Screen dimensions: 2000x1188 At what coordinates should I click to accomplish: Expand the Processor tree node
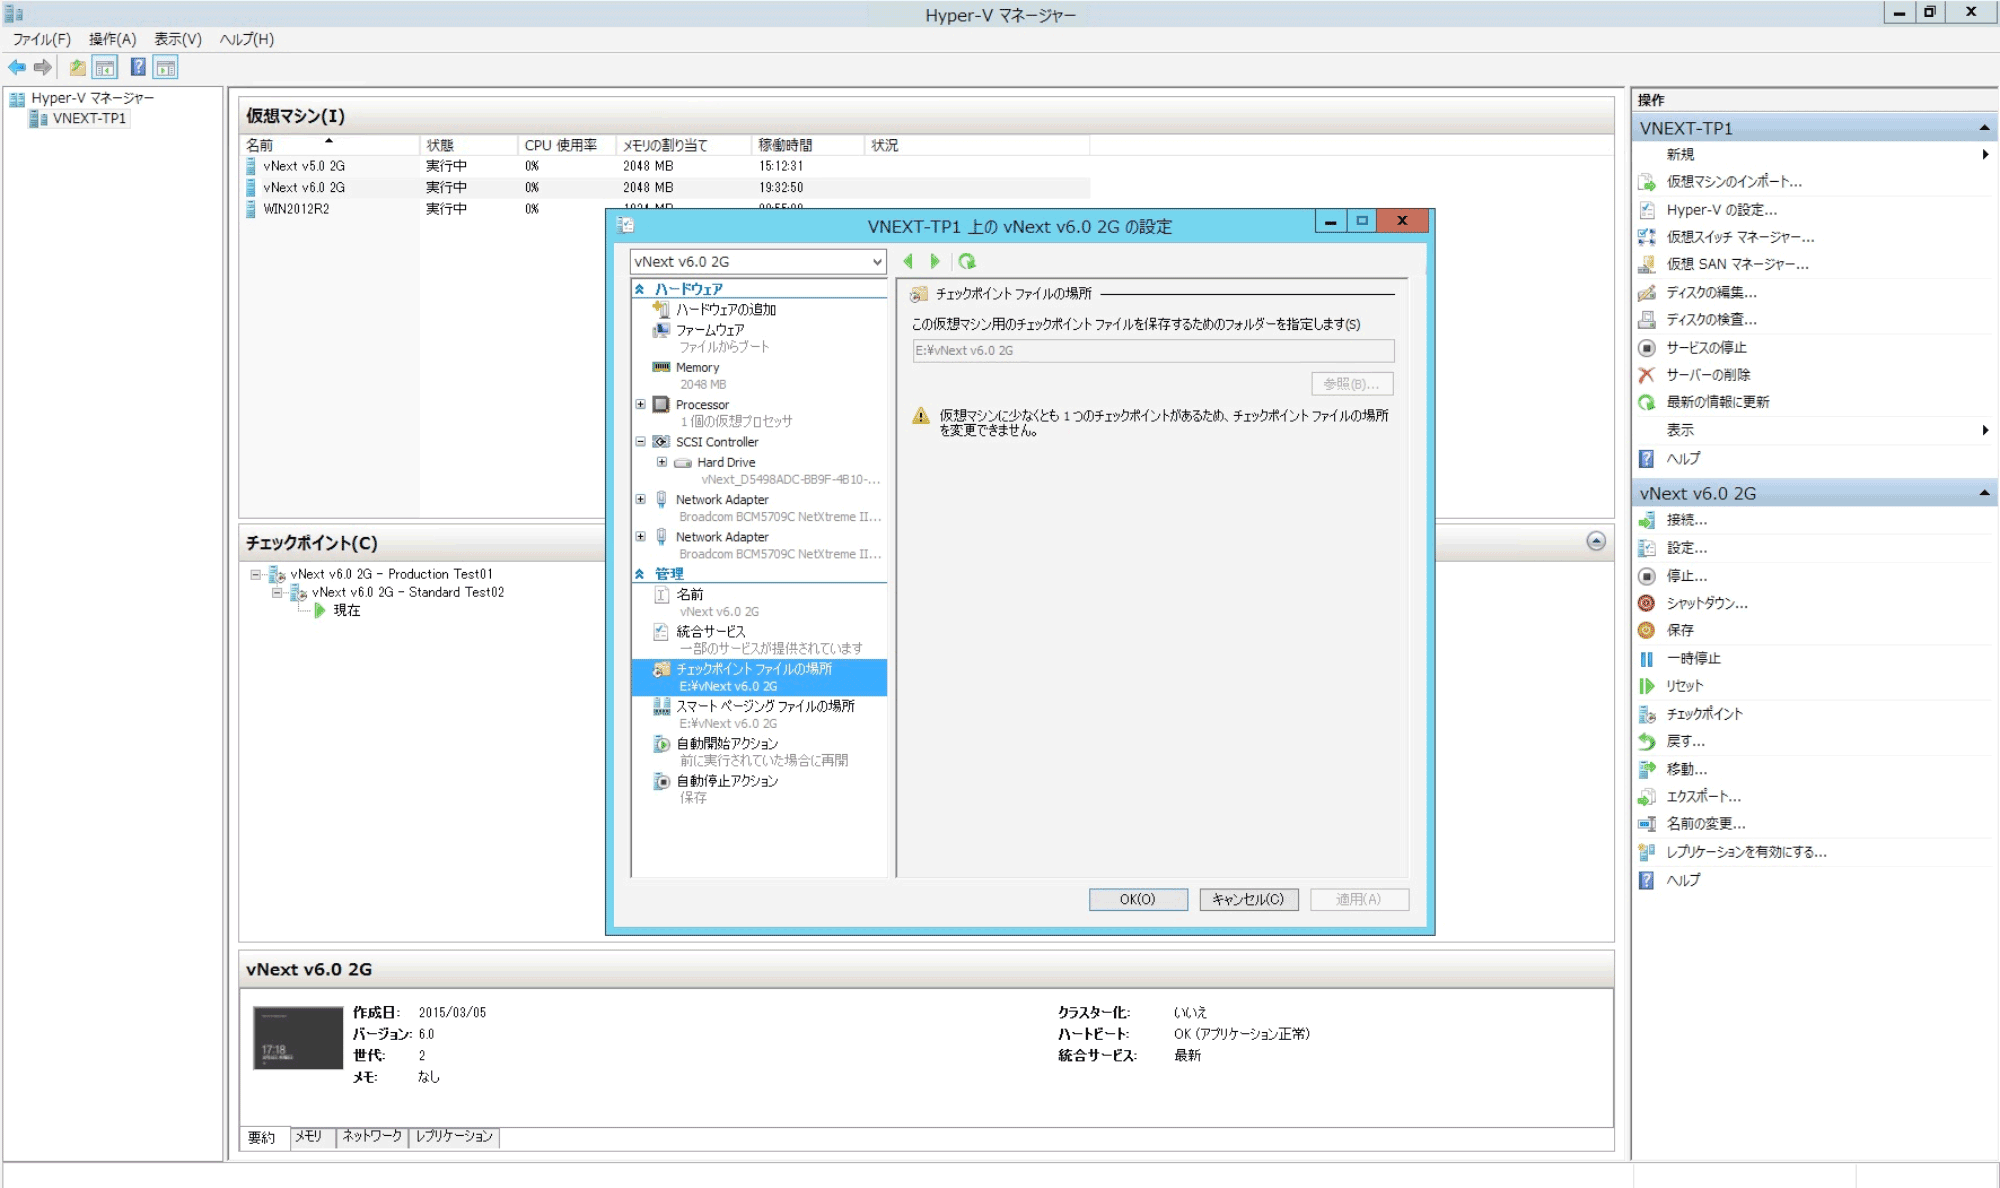[641, 405]
